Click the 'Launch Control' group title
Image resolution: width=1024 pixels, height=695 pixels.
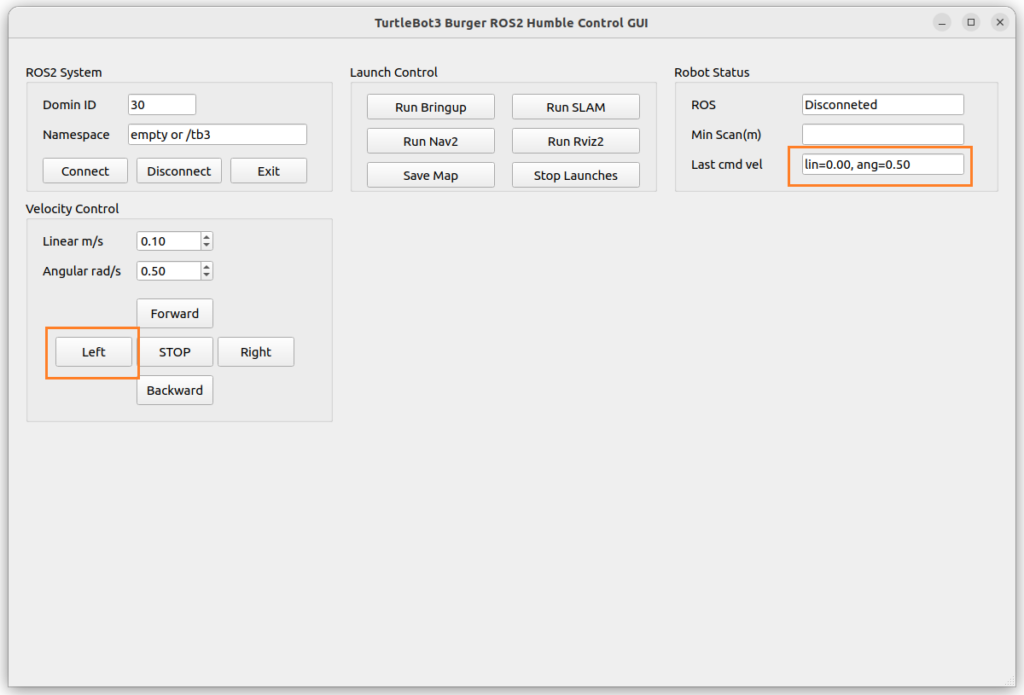pyautogui.click(x=394, y=73)
